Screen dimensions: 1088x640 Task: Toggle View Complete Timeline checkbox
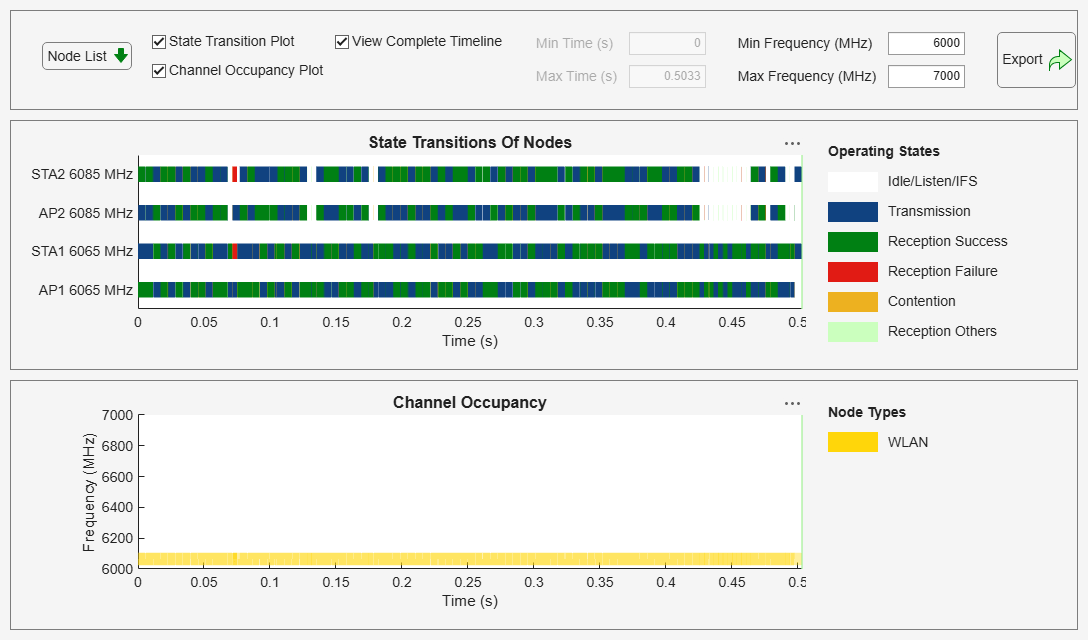[341, 42]
